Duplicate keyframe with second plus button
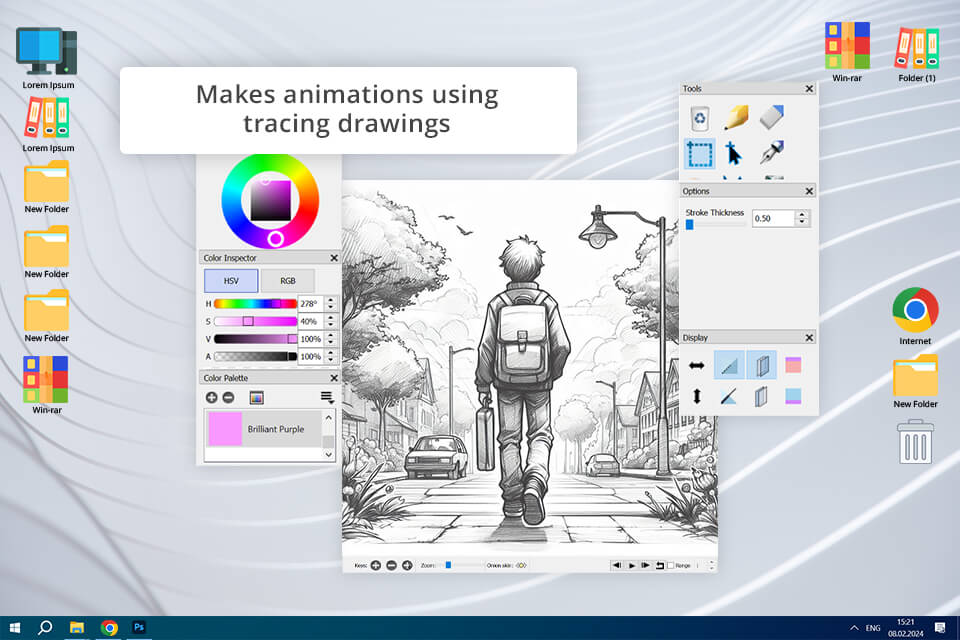This screenshot has width=960, height=640. (407, 565)
